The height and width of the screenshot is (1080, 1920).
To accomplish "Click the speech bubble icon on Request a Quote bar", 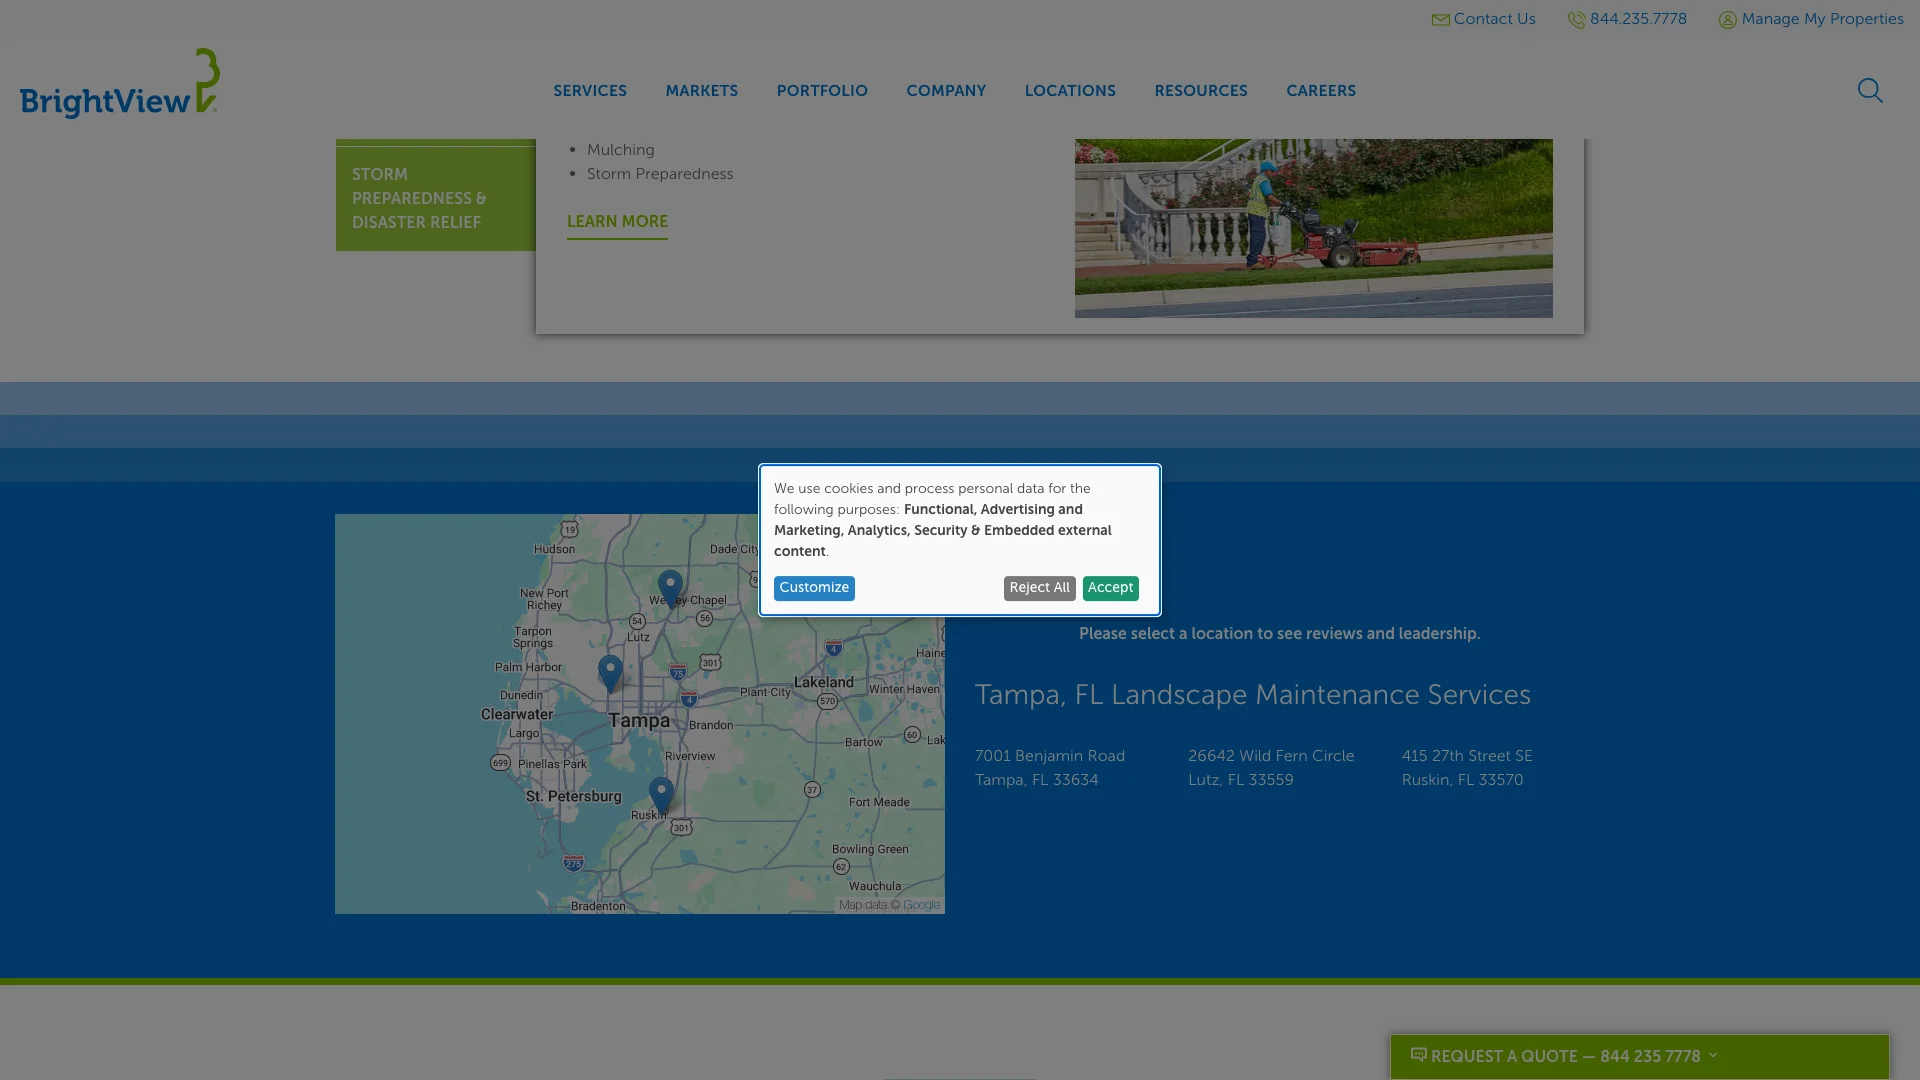I will [x=1419, y=1055].
